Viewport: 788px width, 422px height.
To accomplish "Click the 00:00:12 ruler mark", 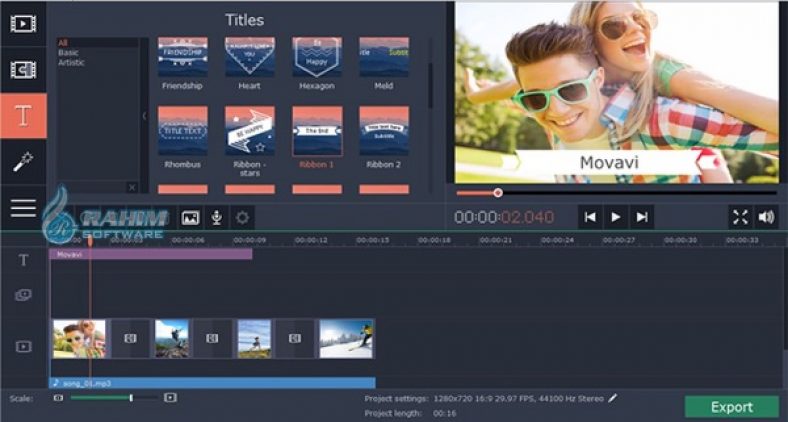I will [x=311, y=240].
